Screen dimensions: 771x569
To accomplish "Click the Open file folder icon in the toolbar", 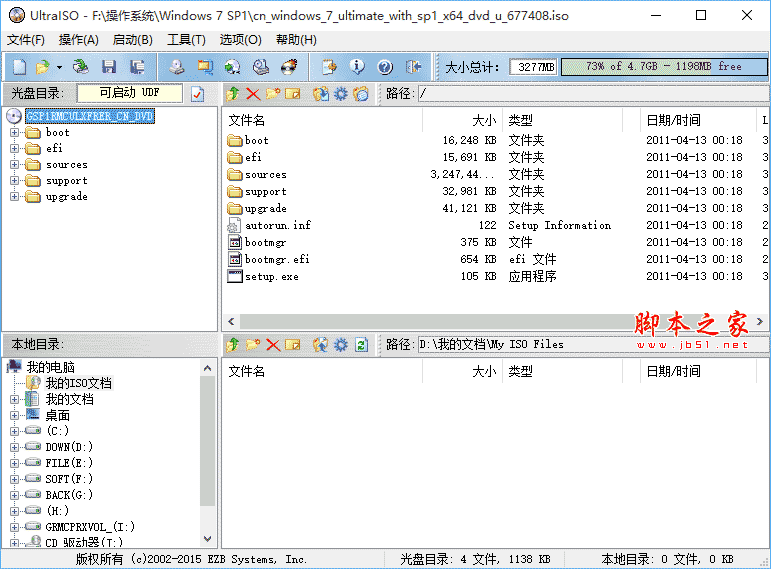I will tap(43, 66).
